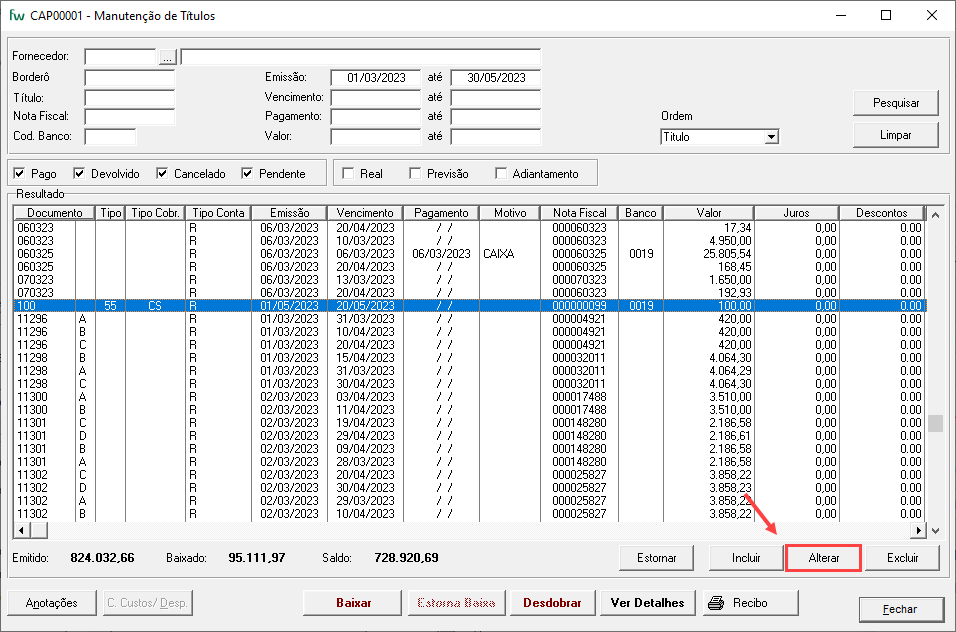Viewport: 956px width, 632px height.
Task: Click the fw application icon in title bar
Action: click(x=16, y=15)
